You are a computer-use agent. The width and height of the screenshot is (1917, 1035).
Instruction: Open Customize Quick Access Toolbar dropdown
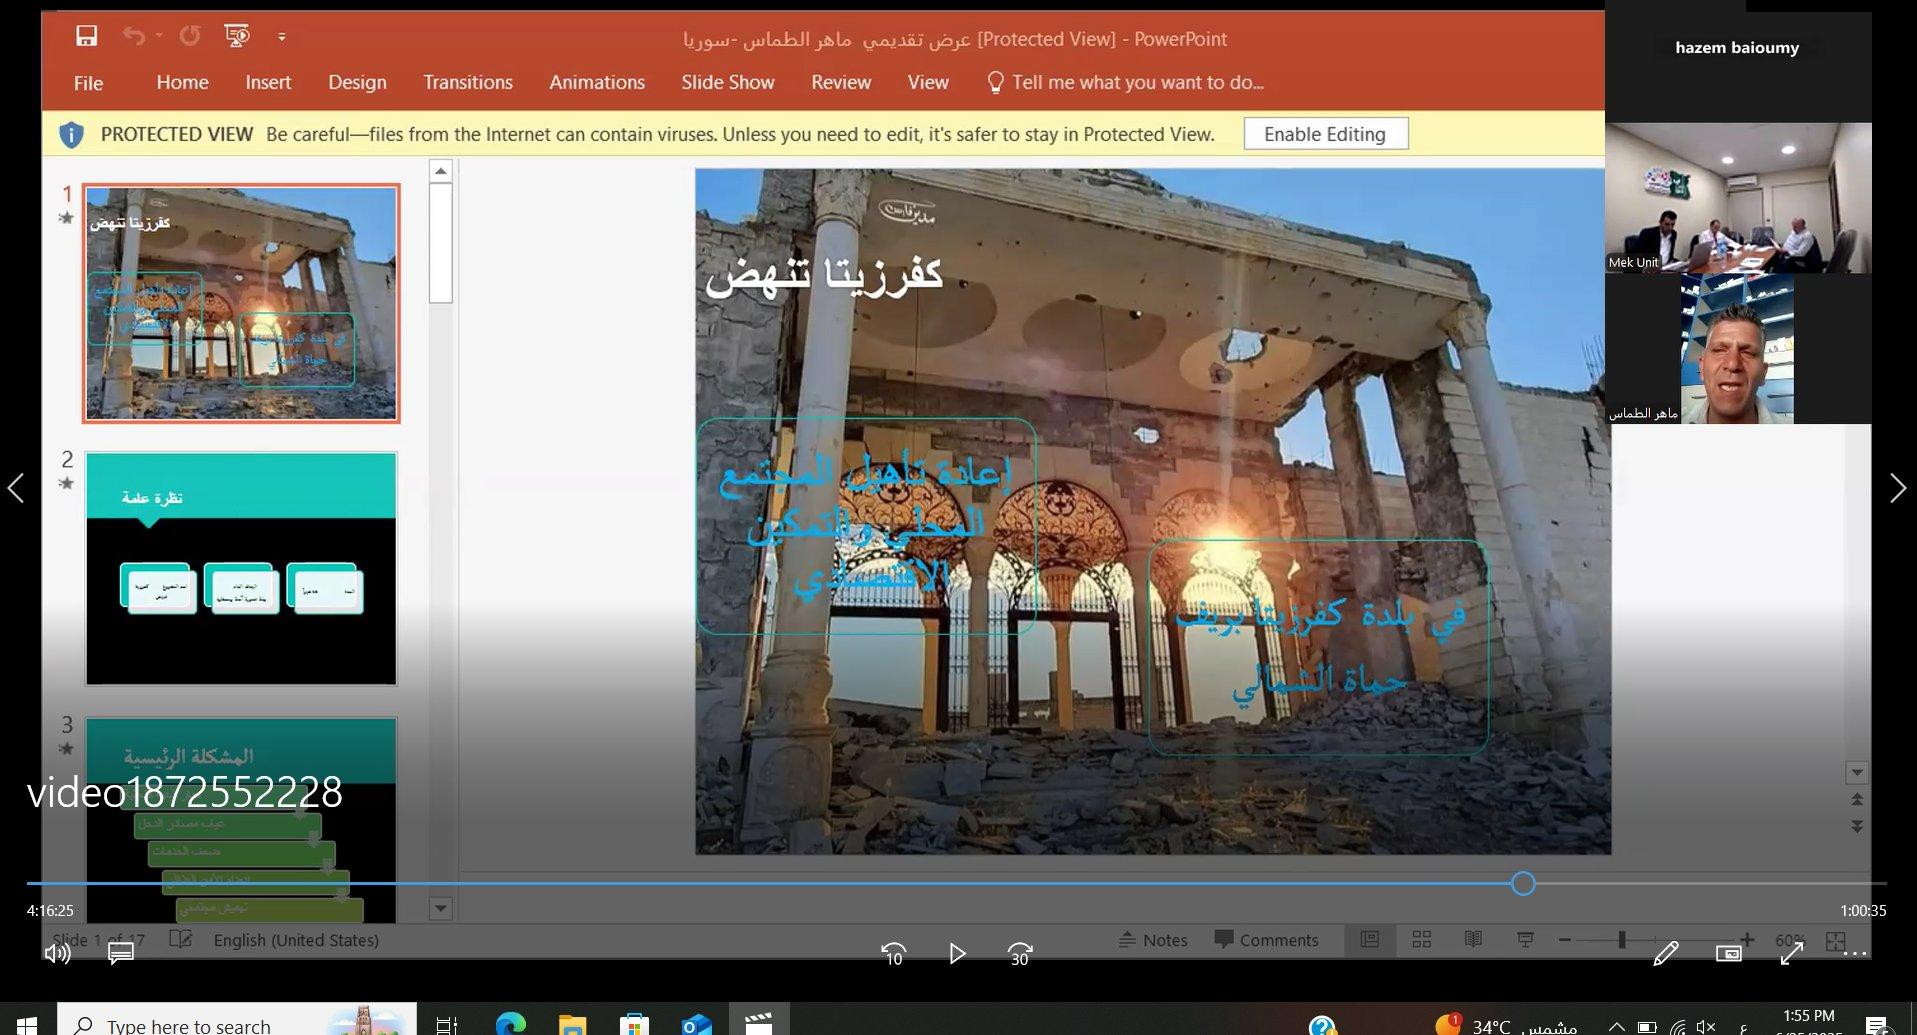(282, 37)
